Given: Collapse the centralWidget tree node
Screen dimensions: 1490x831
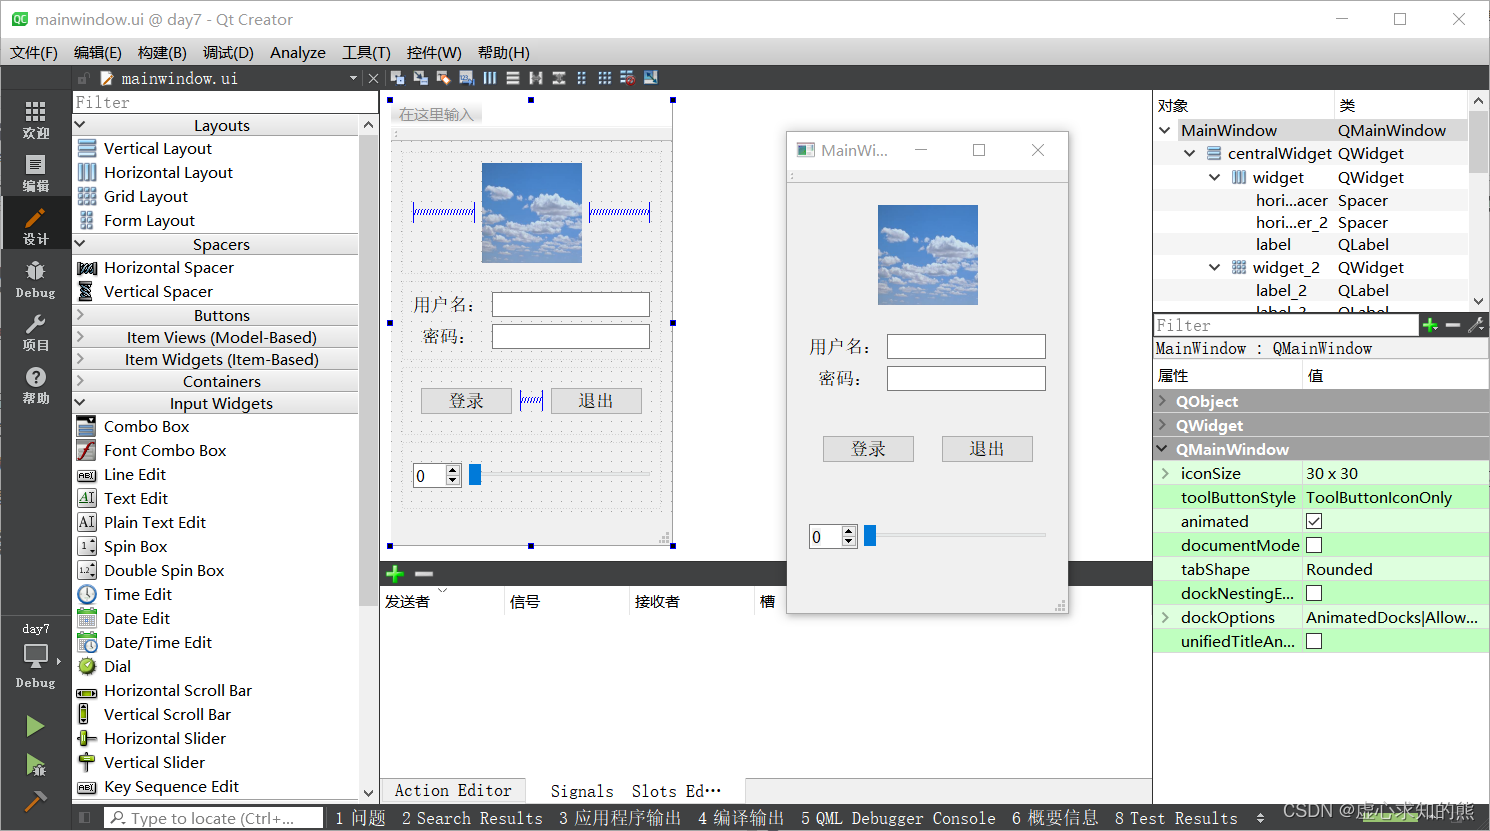Looking at the screenshot, I should (x=1190, y=153).
